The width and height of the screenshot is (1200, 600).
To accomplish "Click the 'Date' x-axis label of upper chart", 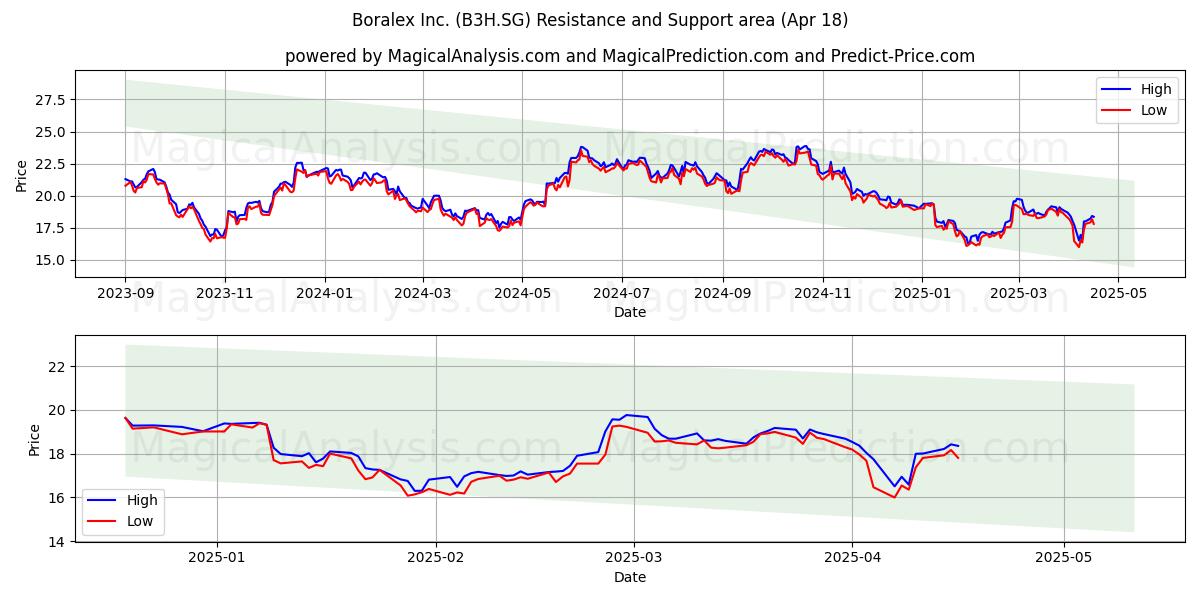I will (x=630, y=312).
